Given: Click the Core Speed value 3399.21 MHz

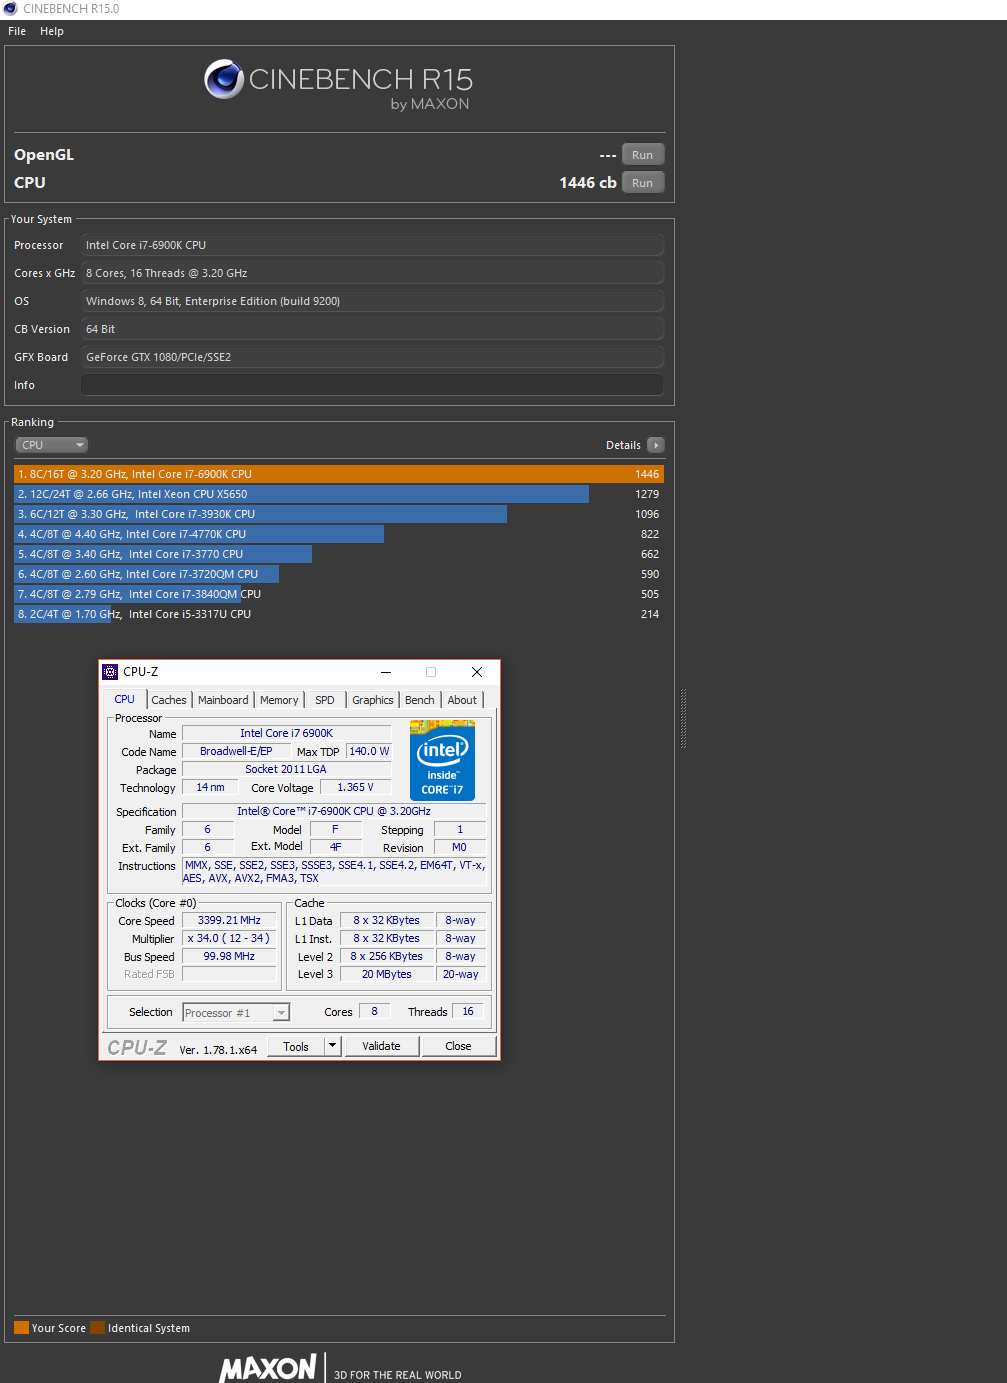Looking at the screenshot, I should pyautogui.click(x=229, y=920).
